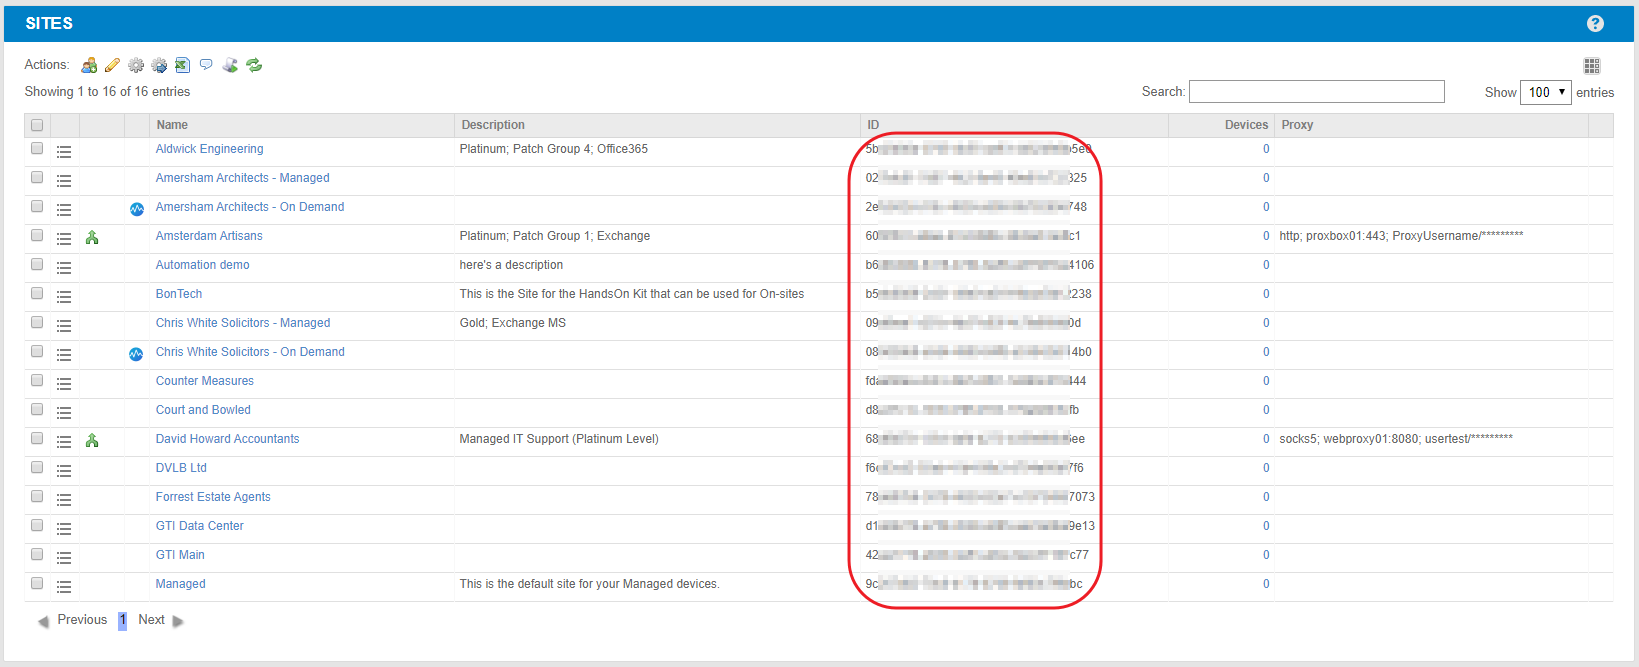Screen dimensions: 1639x667
Task: Tick the select-all checkbox in the table header
Action: coord(37,125)
